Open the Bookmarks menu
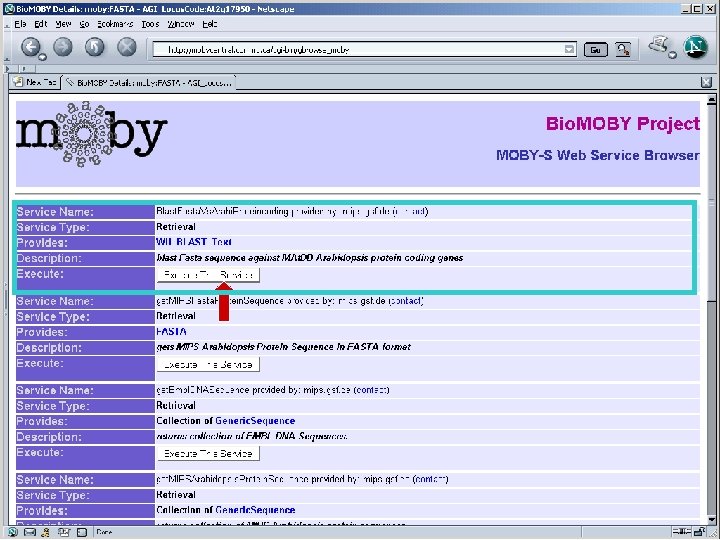 tap(115, 24)
